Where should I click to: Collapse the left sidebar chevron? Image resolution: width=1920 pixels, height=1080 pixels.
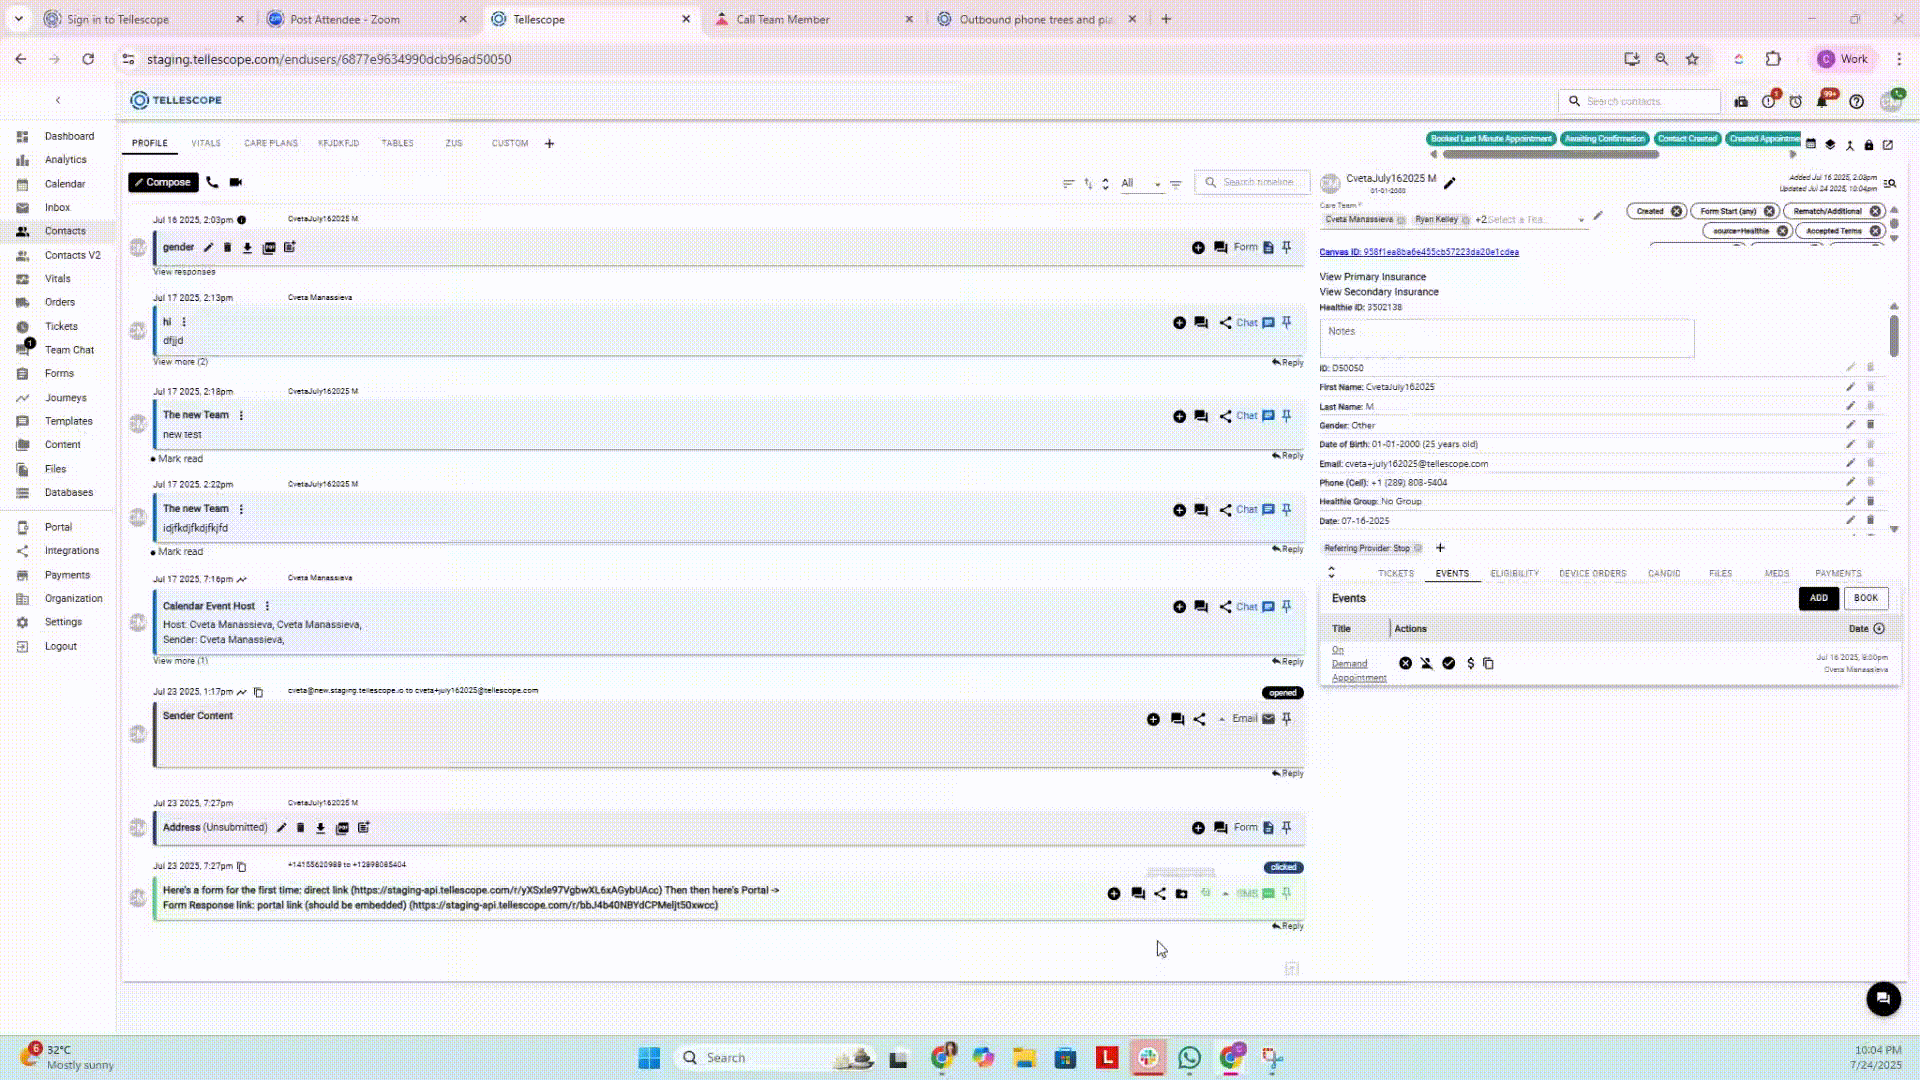click(x=58, y=100)
